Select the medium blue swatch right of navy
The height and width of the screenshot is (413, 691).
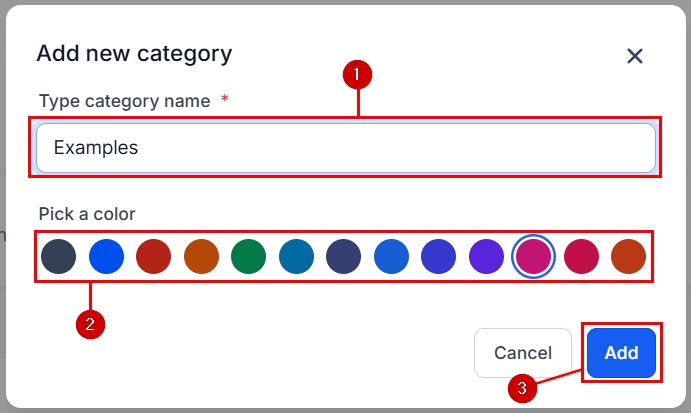[x=391, y=257]
